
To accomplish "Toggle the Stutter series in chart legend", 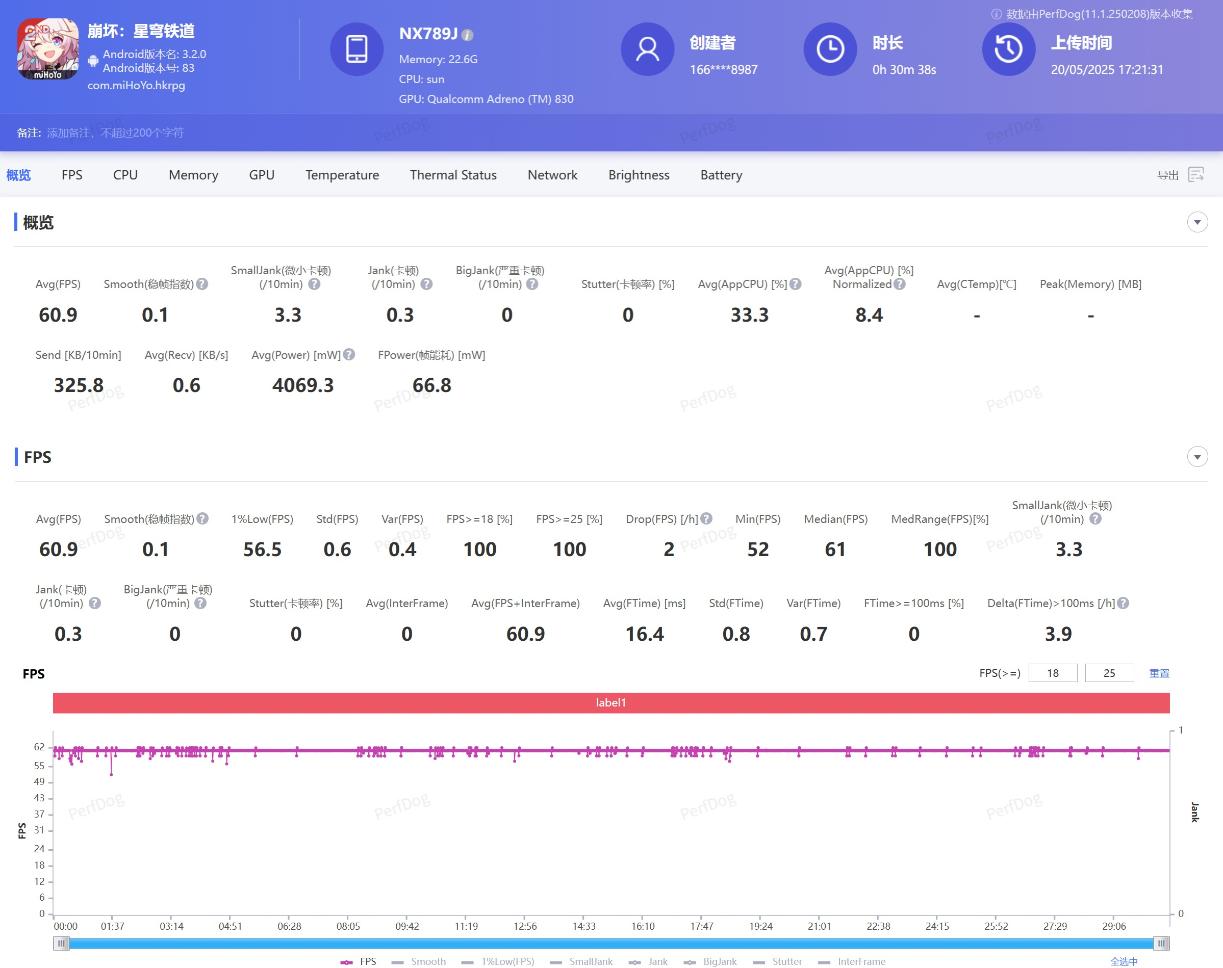I will 778,962.
